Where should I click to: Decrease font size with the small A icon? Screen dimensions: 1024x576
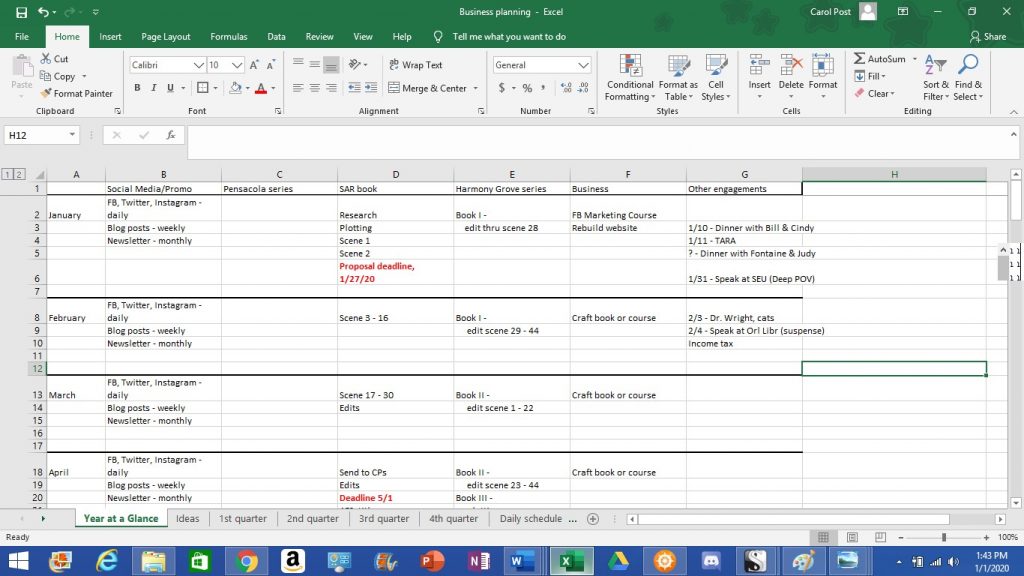click(x=270, y=65)
